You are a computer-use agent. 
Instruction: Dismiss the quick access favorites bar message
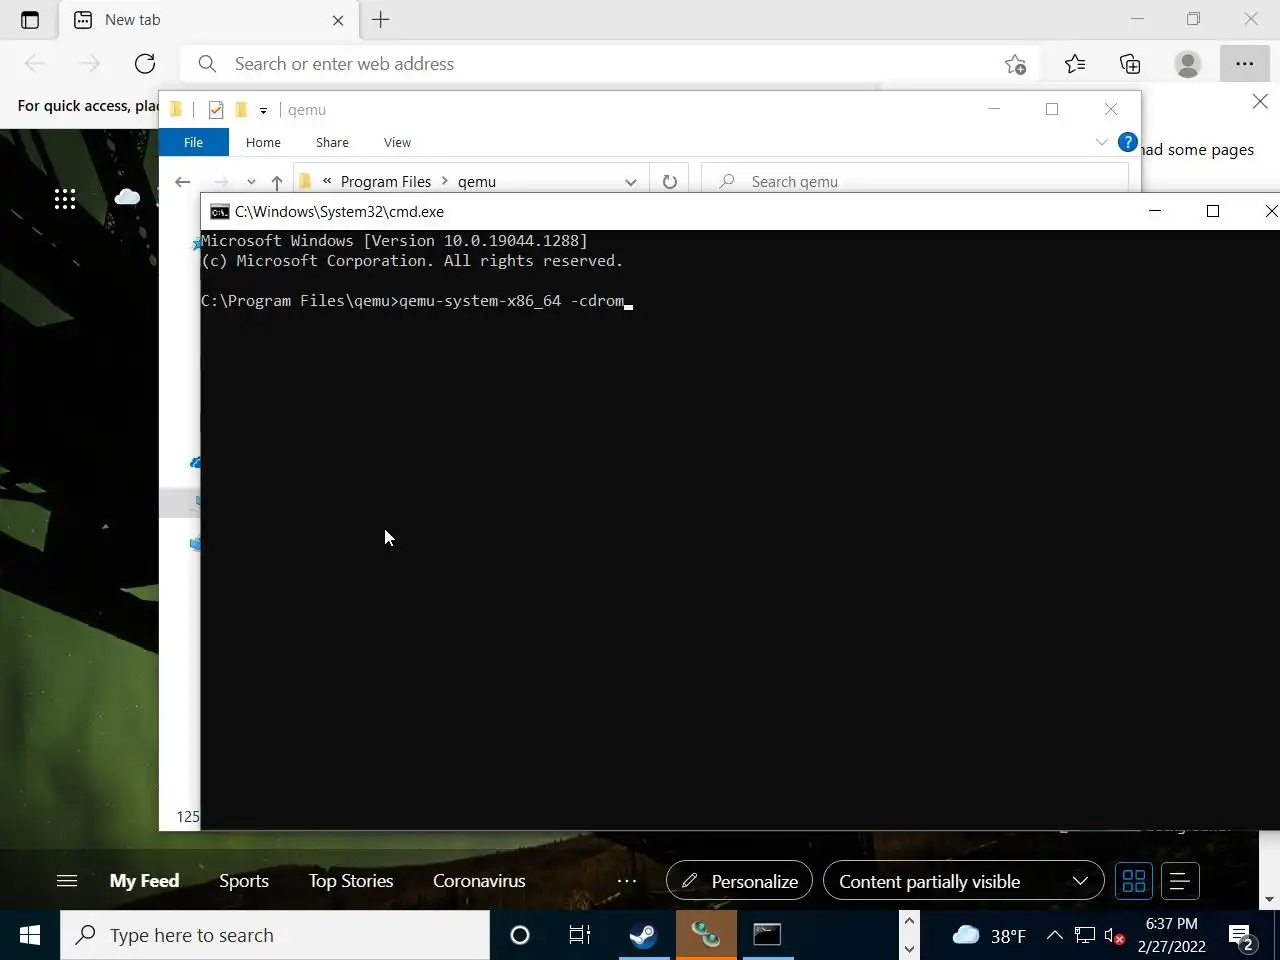coord(1260,101)
